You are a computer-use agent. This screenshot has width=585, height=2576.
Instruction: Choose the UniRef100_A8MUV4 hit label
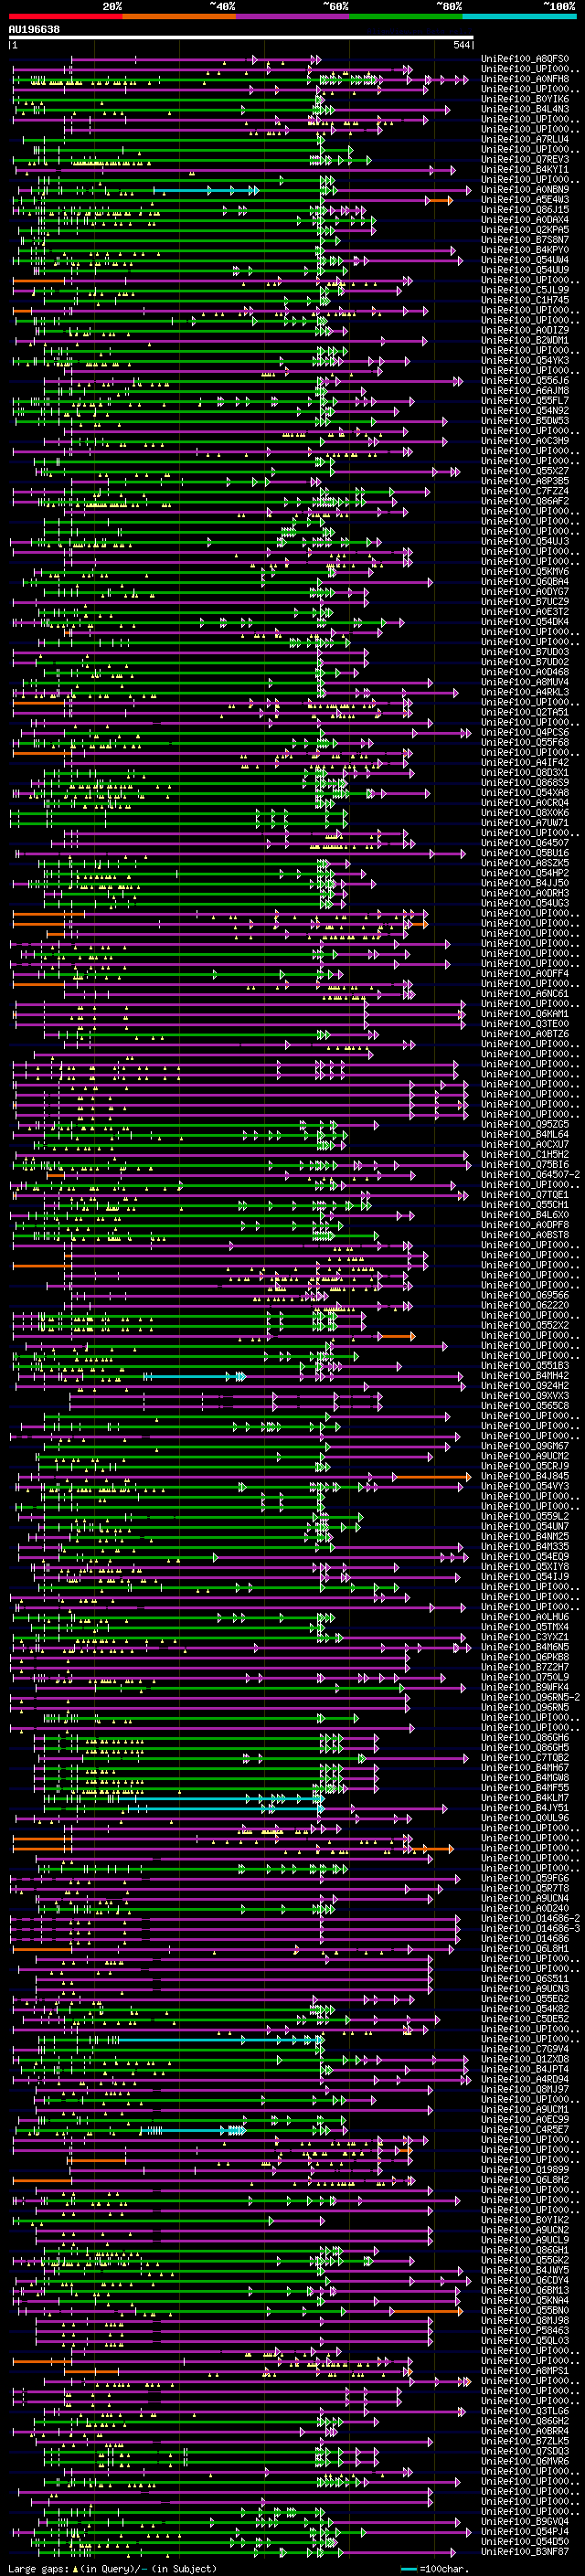[525, 682]
